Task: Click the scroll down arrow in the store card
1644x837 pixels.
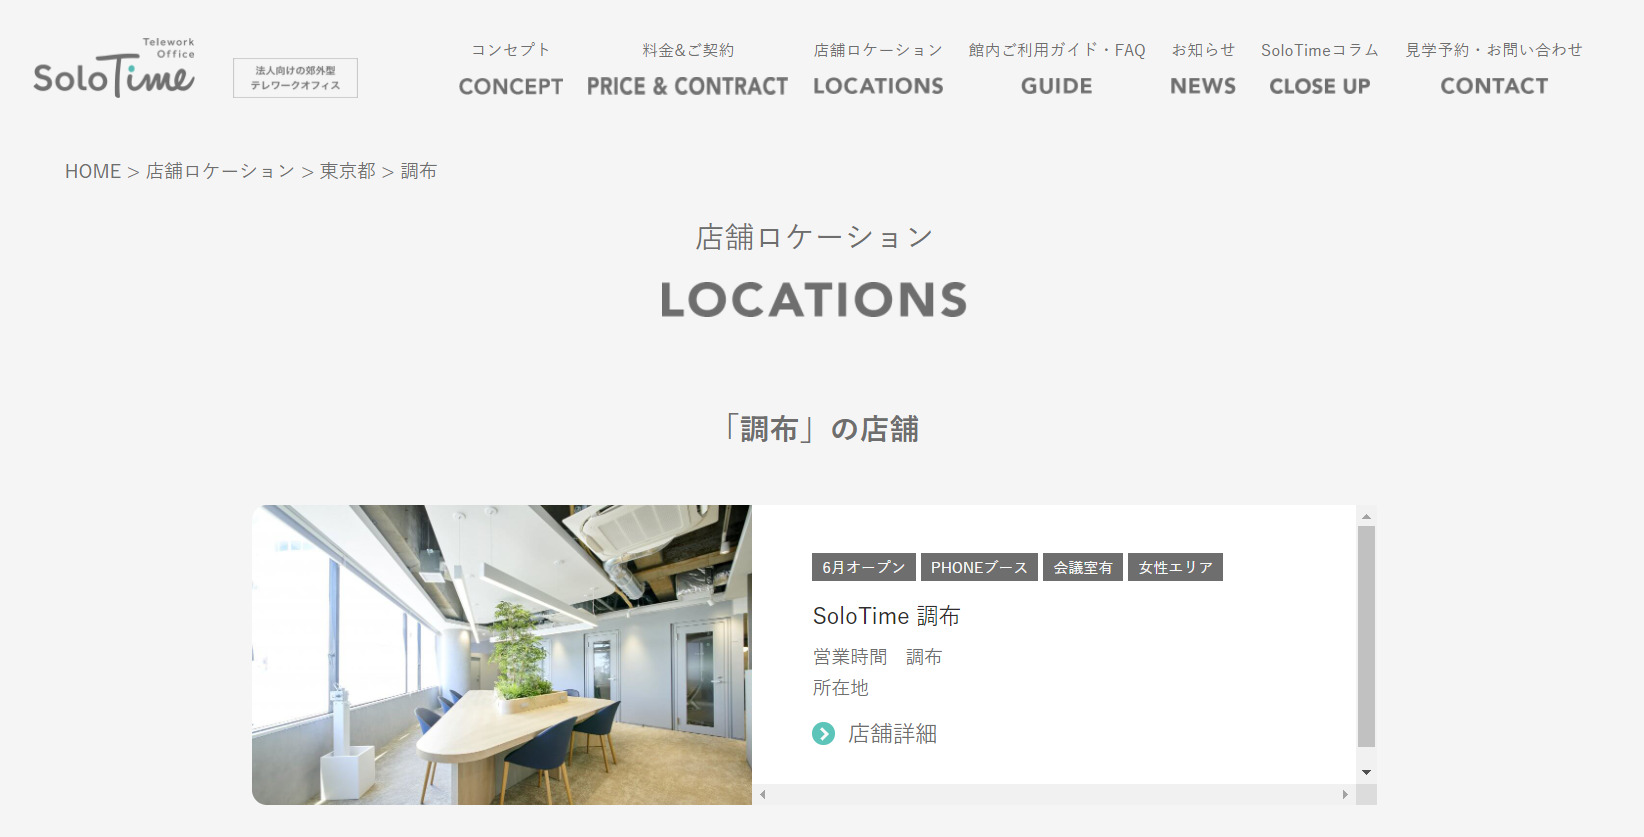Action: [x=1366, y=773]
